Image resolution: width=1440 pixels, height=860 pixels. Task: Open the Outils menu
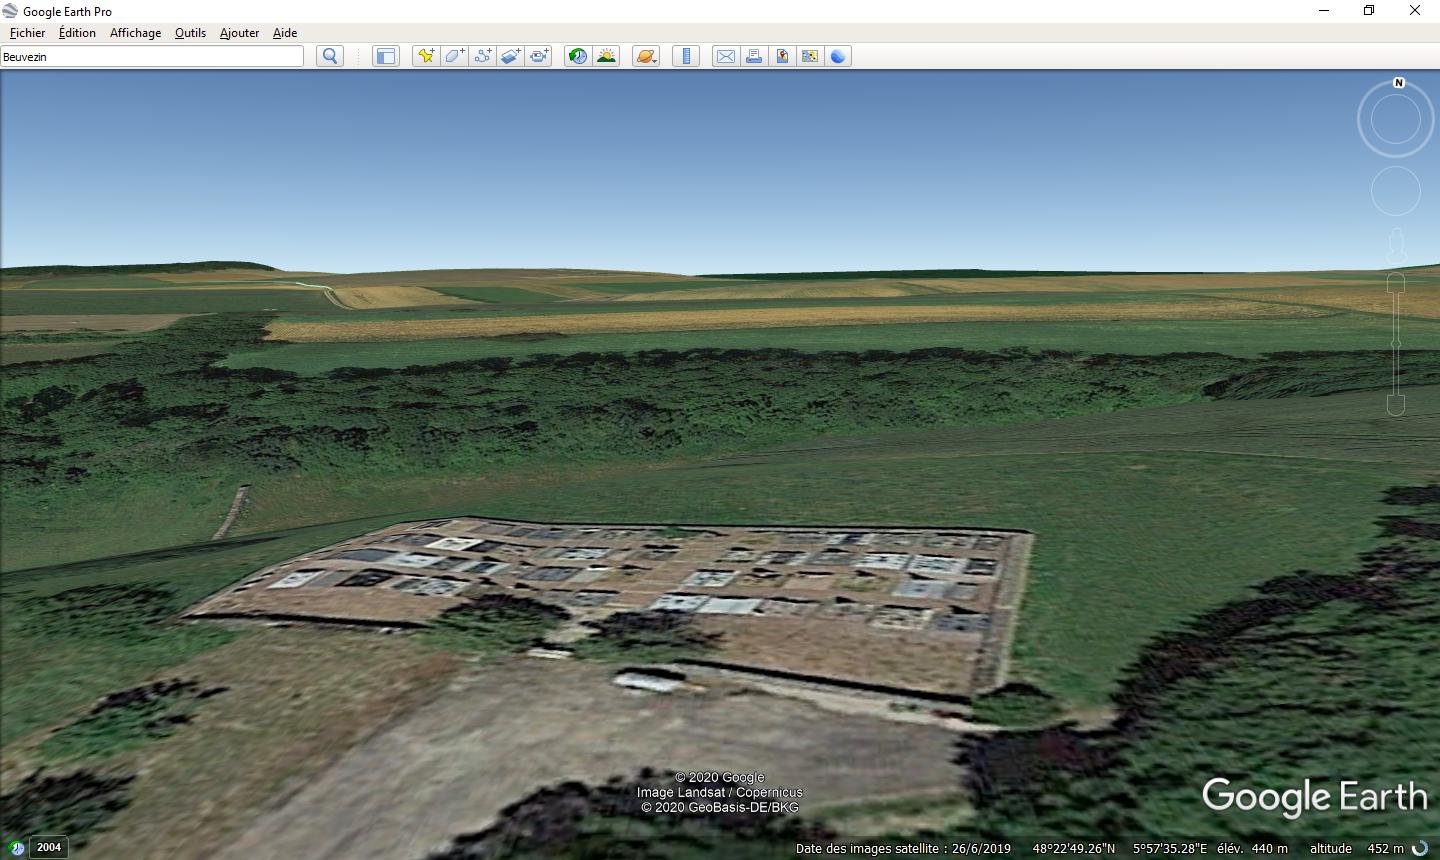click(190, 33)
